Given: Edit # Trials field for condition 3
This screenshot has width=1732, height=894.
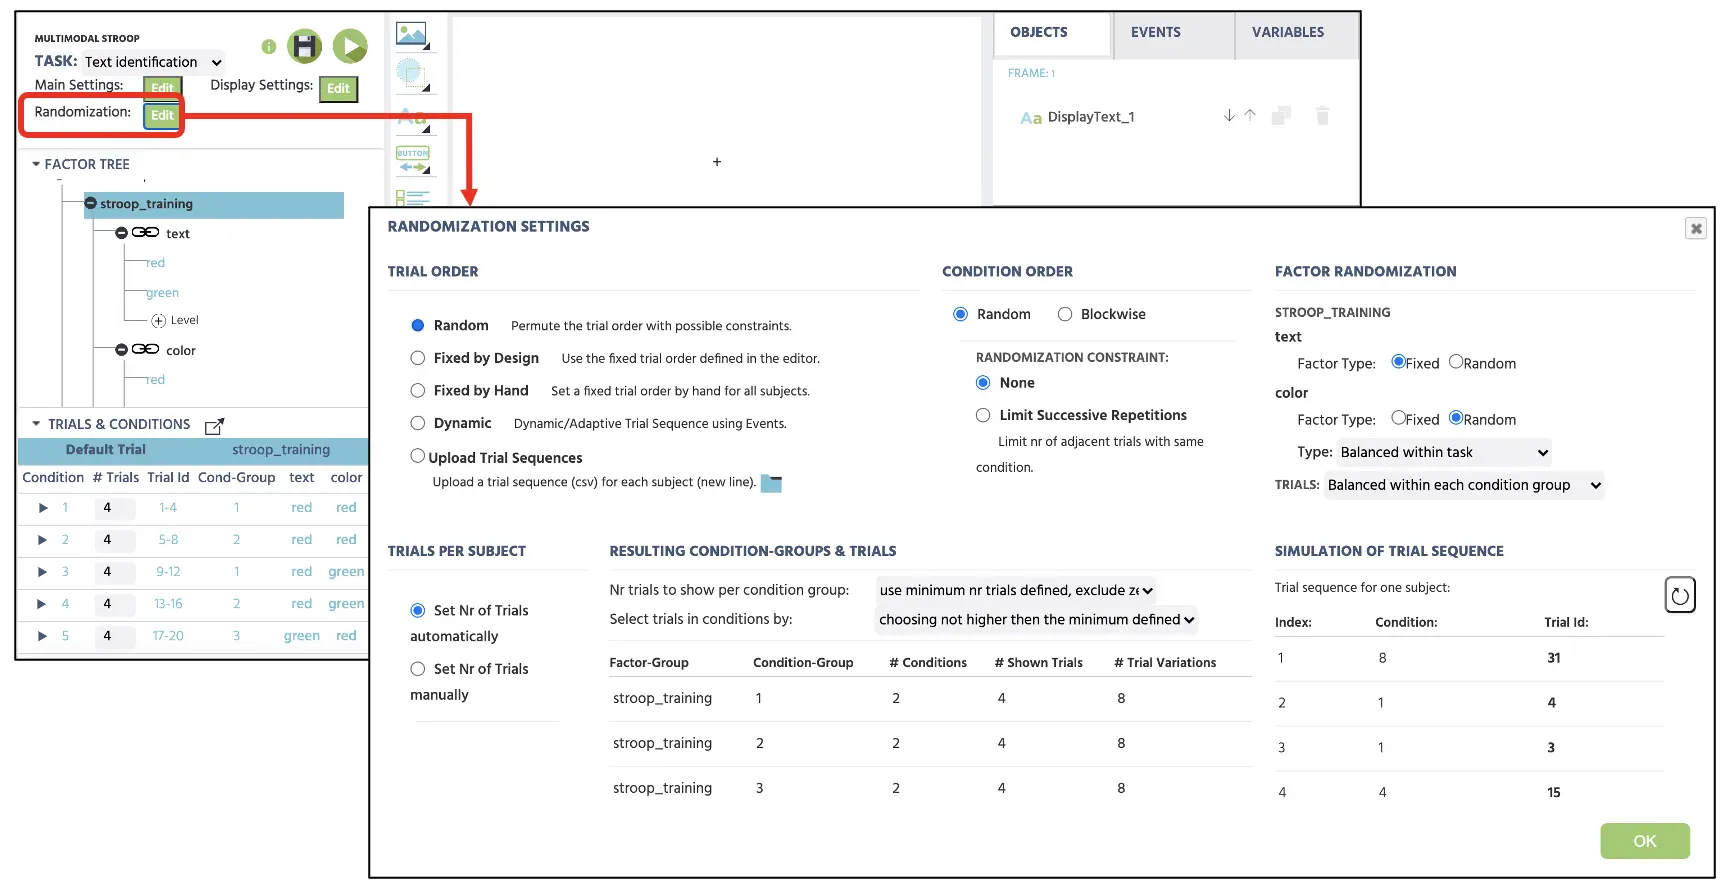Looking at the screenshot, I should 115,572.
